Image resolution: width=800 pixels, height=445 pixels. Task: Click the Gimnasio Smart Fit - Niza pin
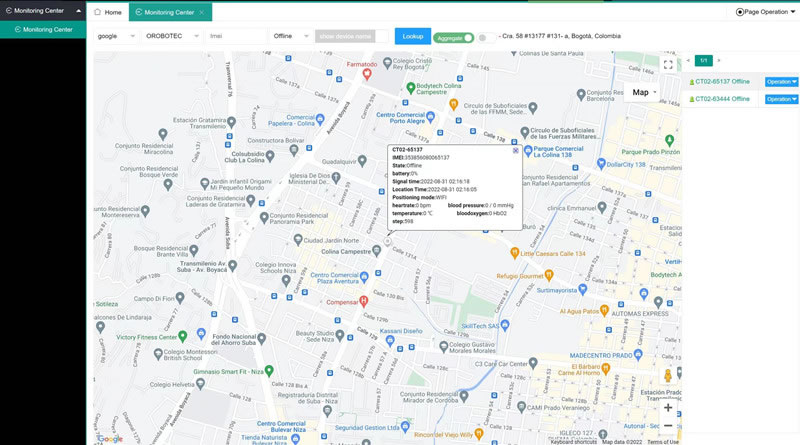(x=269, y=370)
